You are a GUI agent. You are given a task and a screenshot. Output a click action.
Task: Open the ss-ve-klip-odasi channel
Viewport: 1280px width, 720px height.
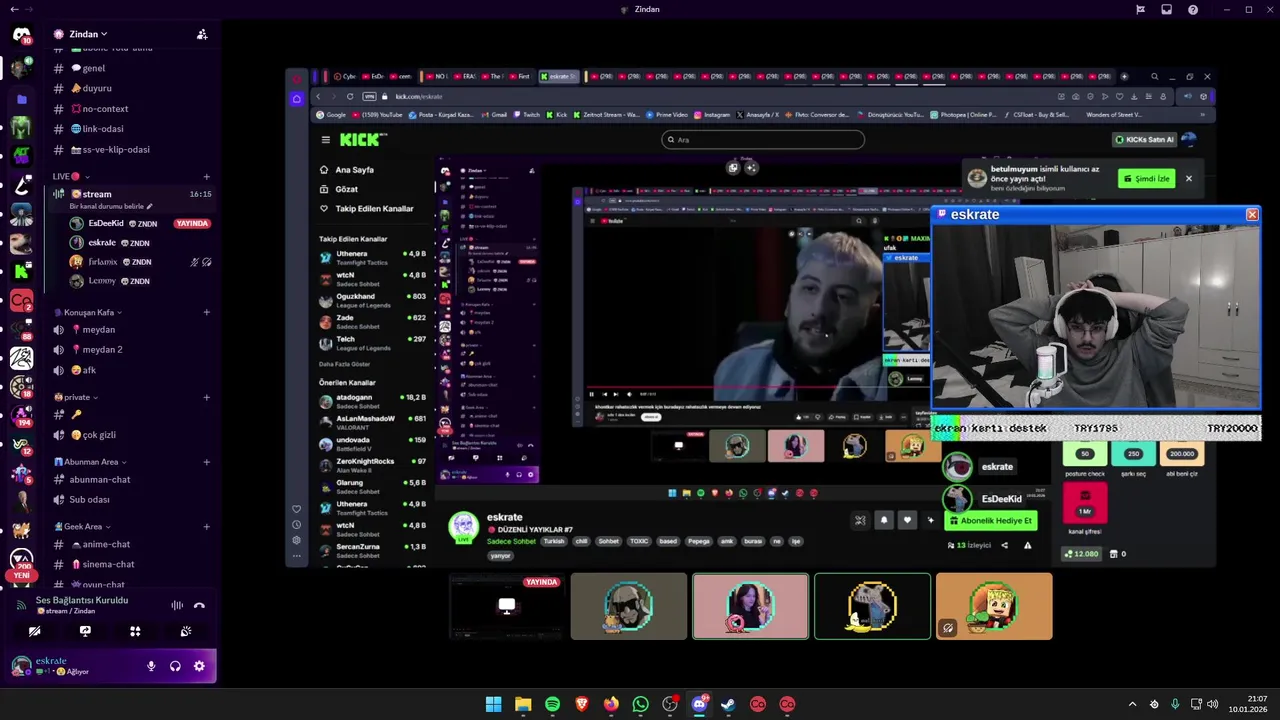[x=132, y=149]
